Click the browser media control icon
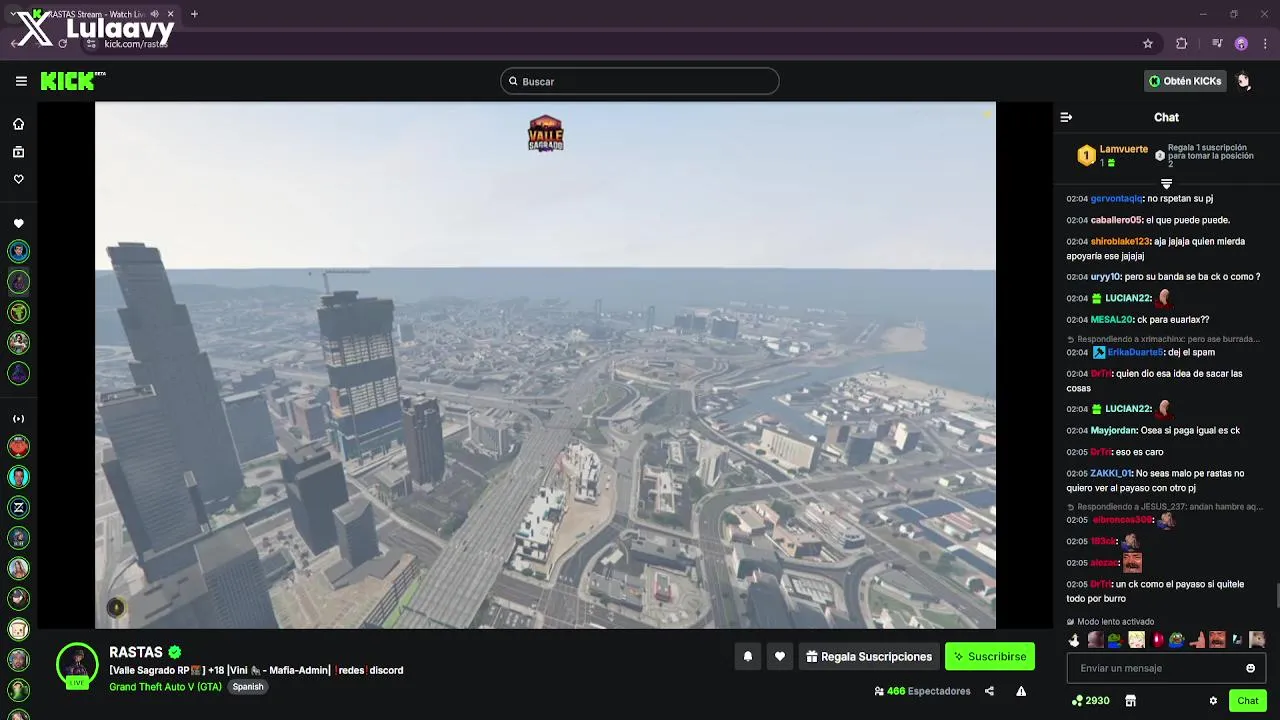 1216,44
